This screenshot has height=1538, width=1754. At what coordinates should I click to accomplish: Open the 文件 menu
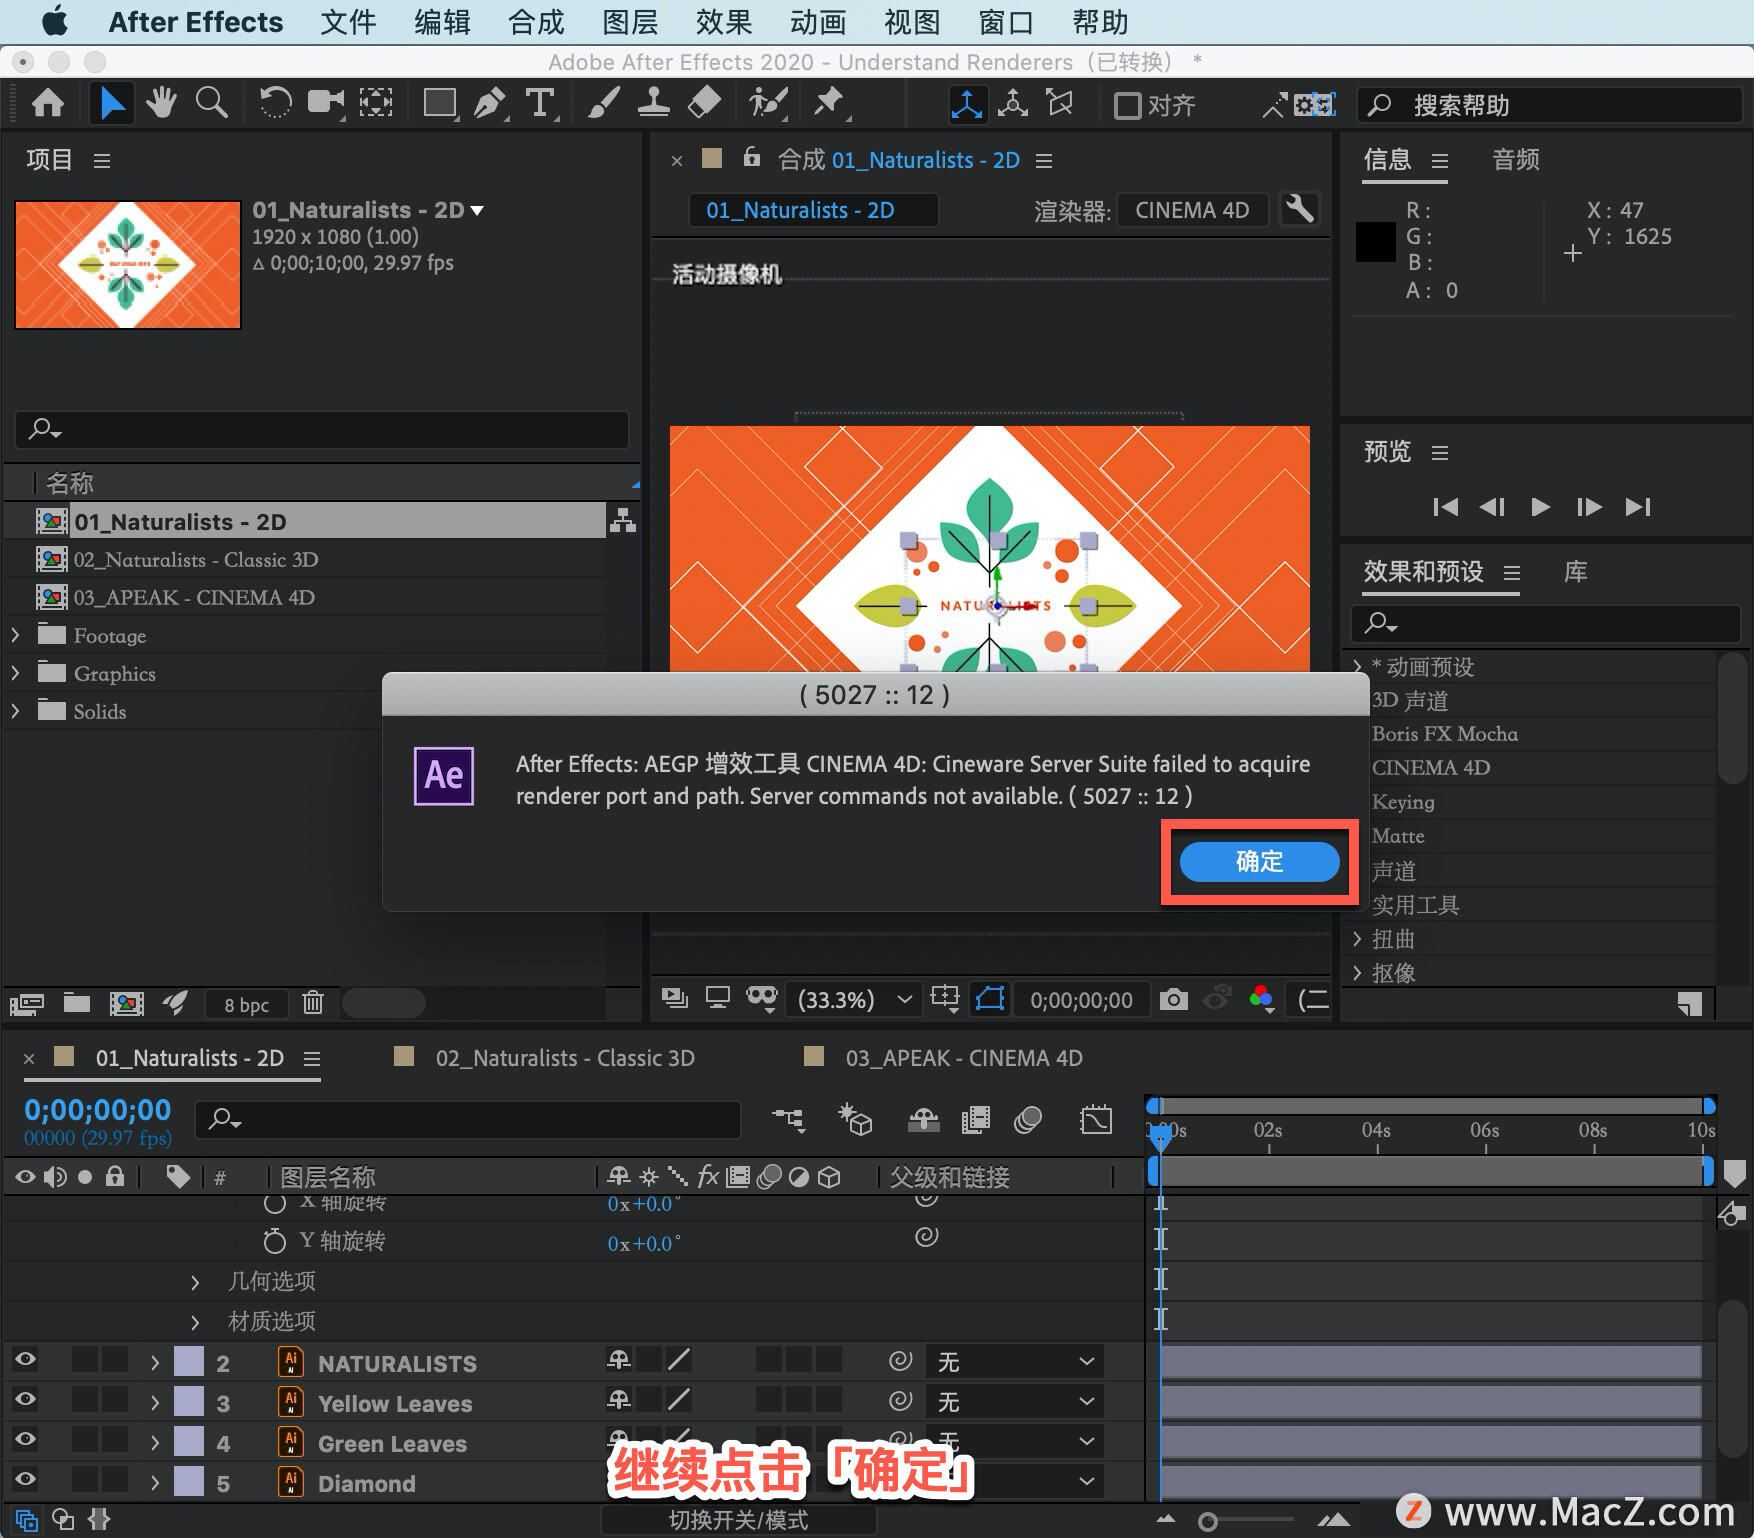pos(348,22)
